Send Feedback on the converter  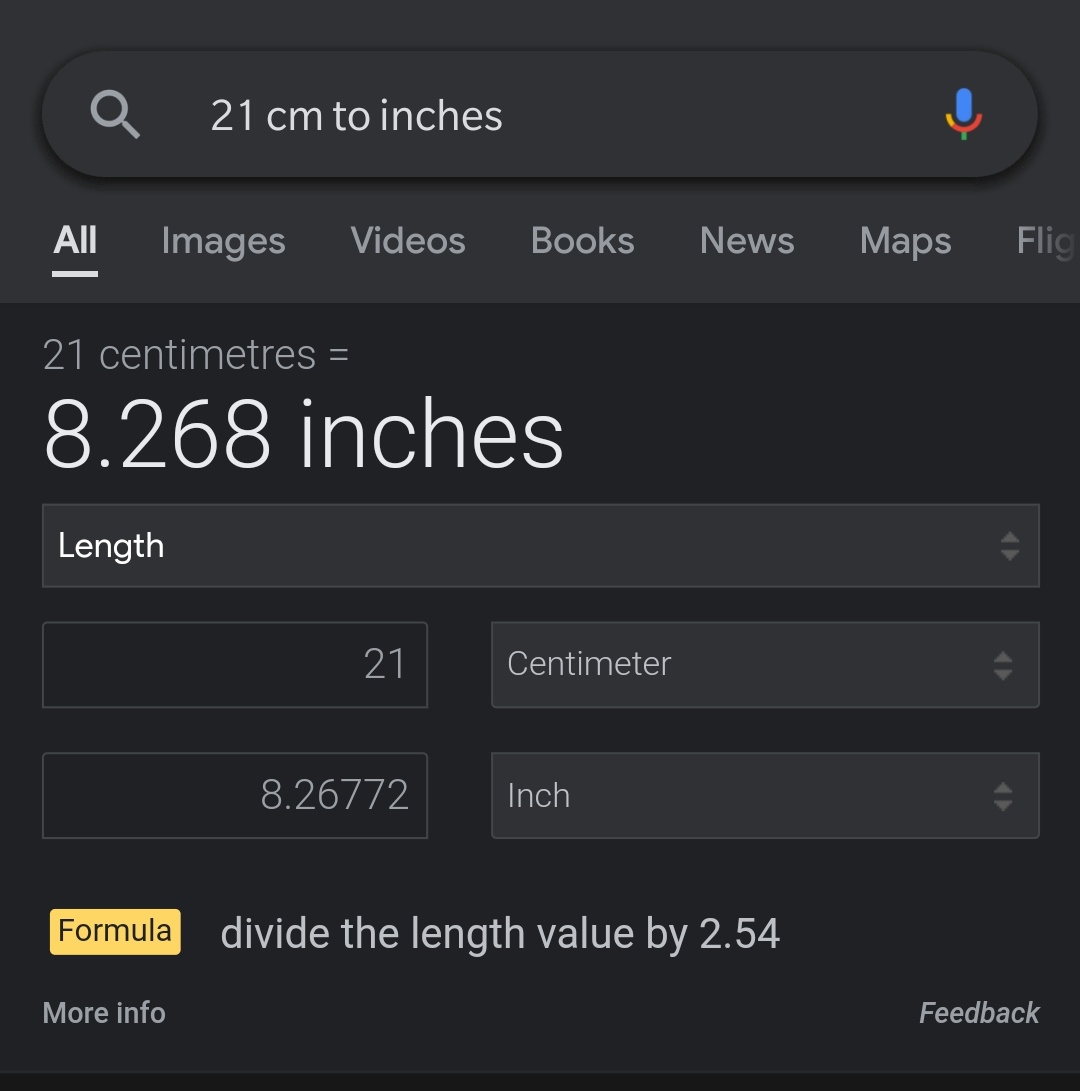[978, 1013]
